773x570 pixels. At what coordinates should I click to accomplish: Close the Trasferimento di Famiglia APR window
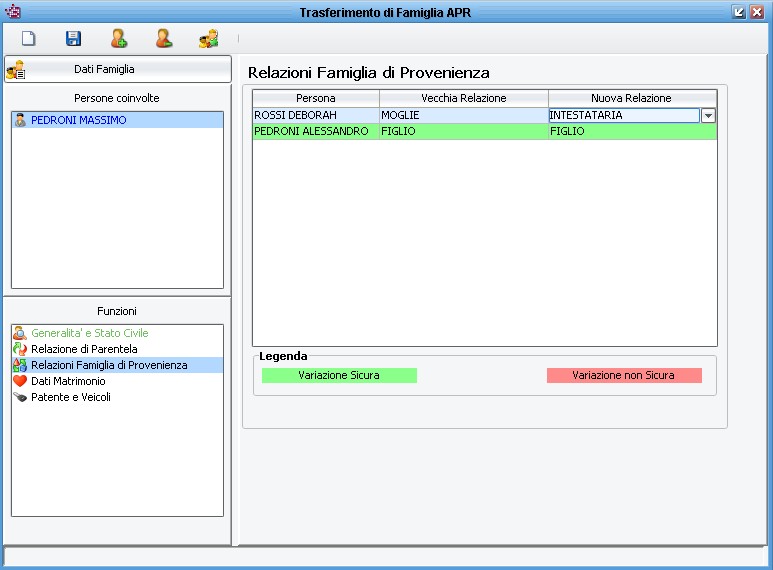tap(757, 12)
